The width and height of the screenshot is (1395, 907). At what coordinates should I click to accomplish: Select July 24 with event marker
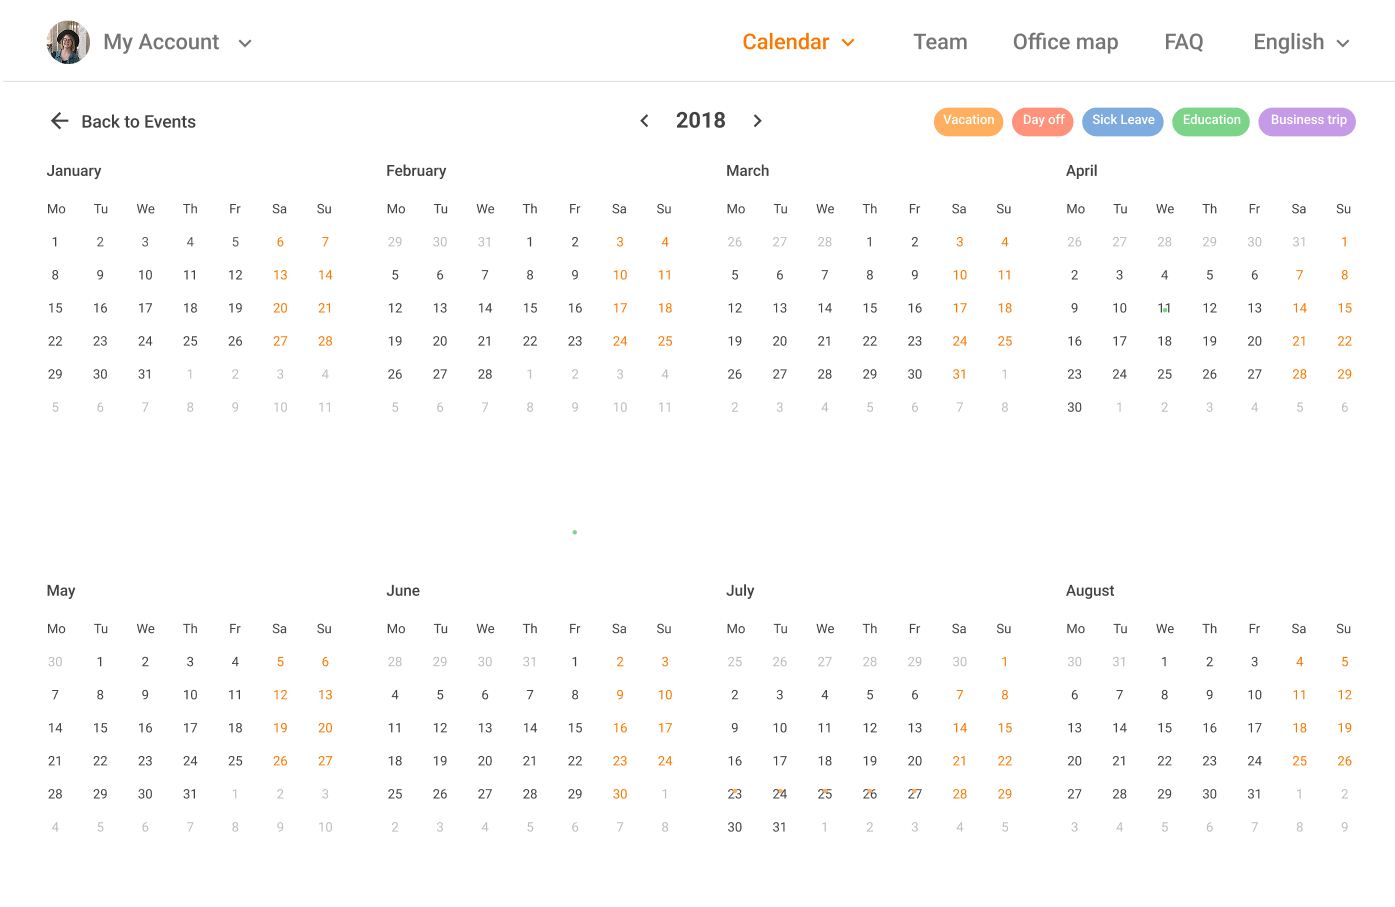point(780,794)
